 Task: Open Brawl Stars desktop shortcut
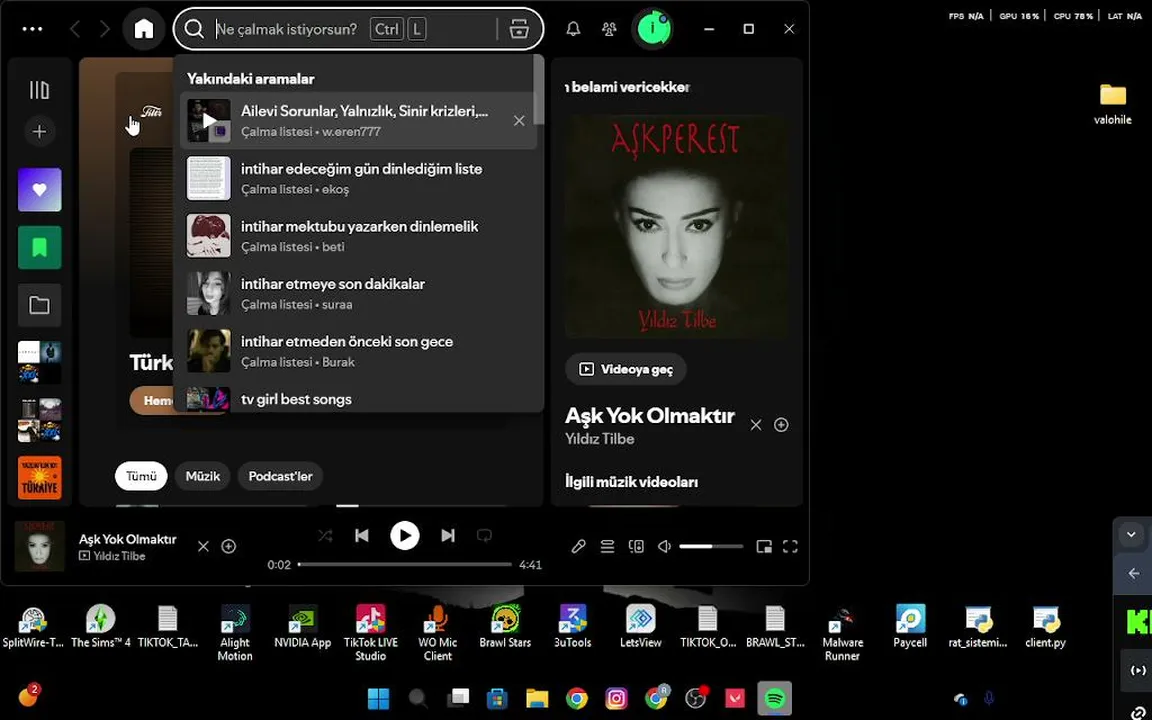tap(505, 627)
